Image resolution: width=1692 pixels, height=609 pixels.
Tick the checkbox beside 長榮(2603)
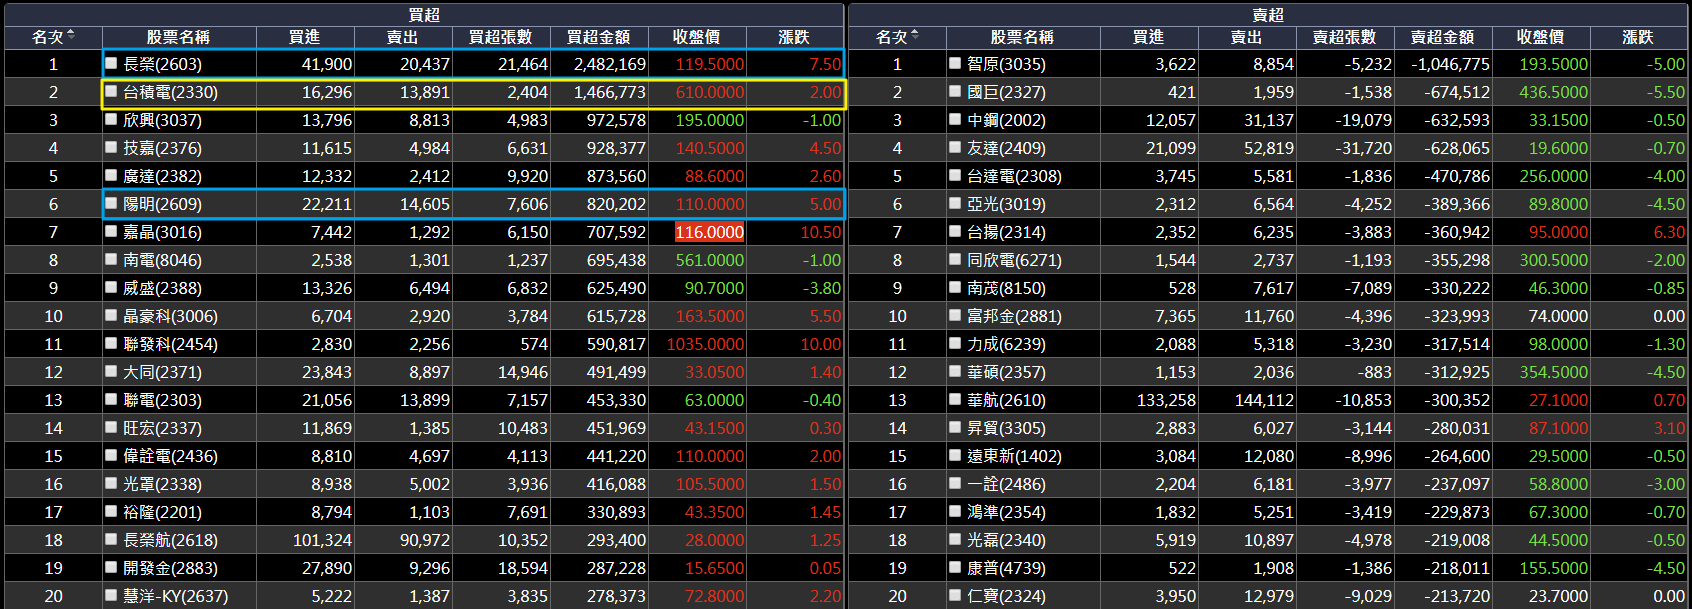coord(112,63)
